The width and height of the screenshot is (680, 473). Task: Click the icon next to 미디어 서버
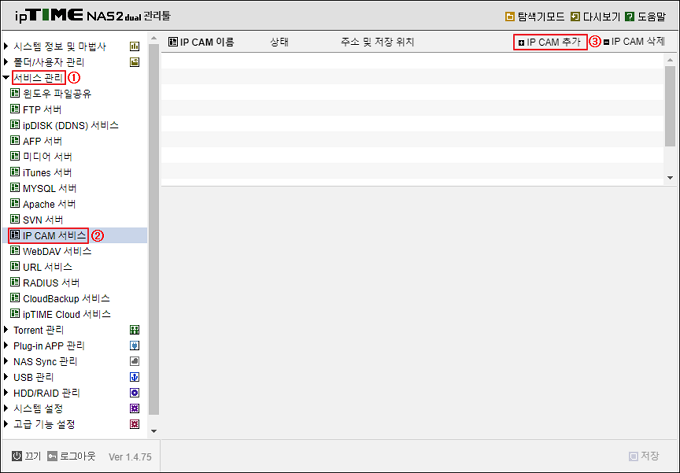click(15, 156)
